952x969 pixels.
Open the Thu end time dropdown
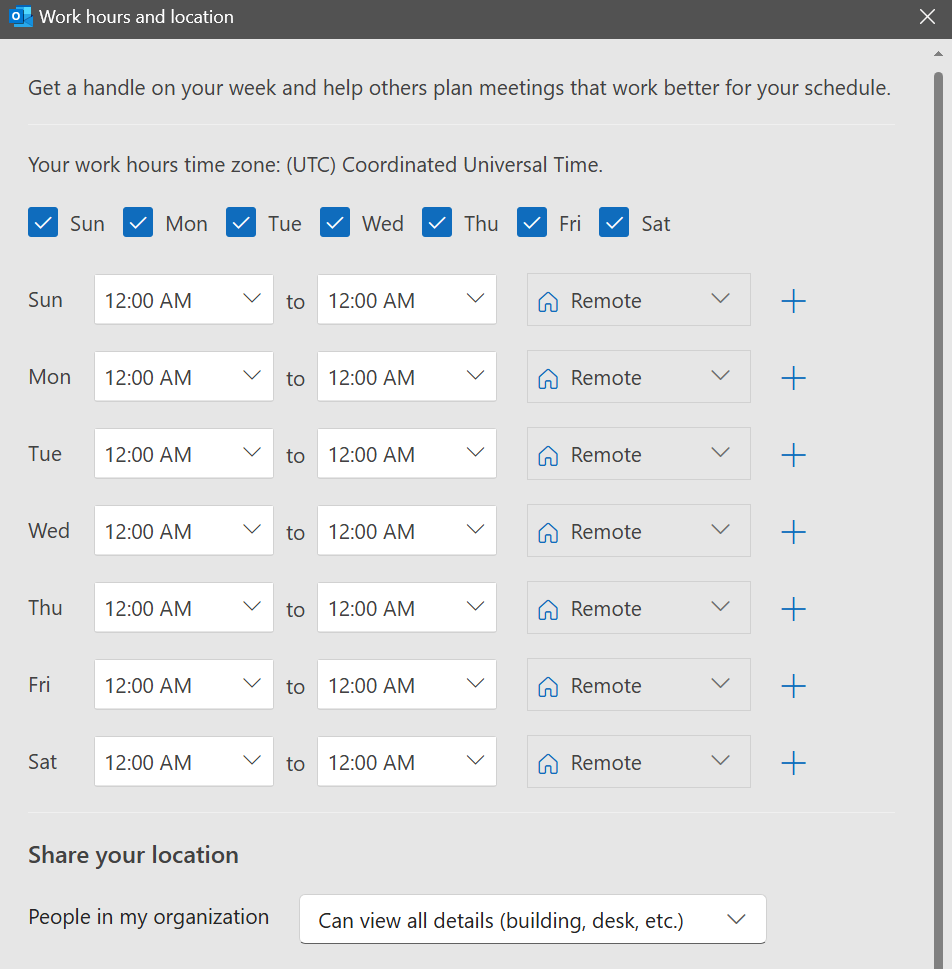[x=407, y=607]
